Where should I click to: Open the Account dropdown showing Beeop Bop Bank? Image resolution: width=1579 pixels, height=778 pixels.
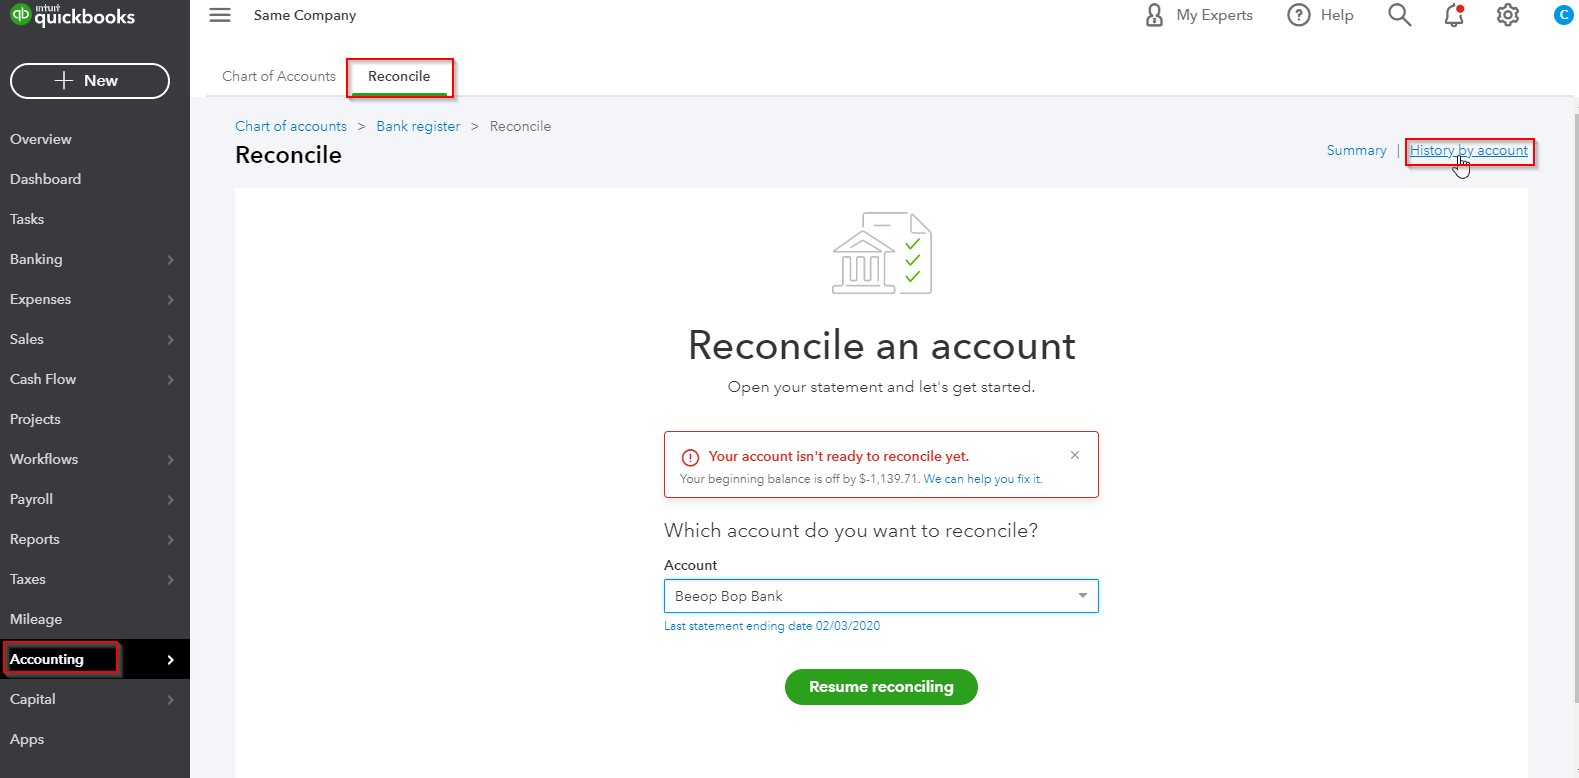pos(881,596)
